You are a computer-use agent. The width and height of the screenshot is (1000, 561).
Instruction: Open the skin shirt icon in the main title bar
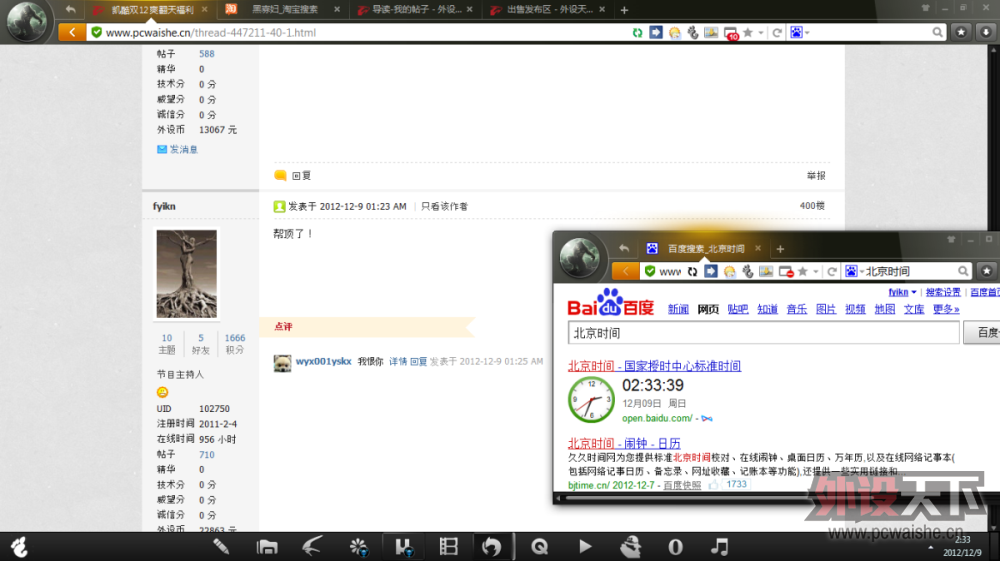925,8
